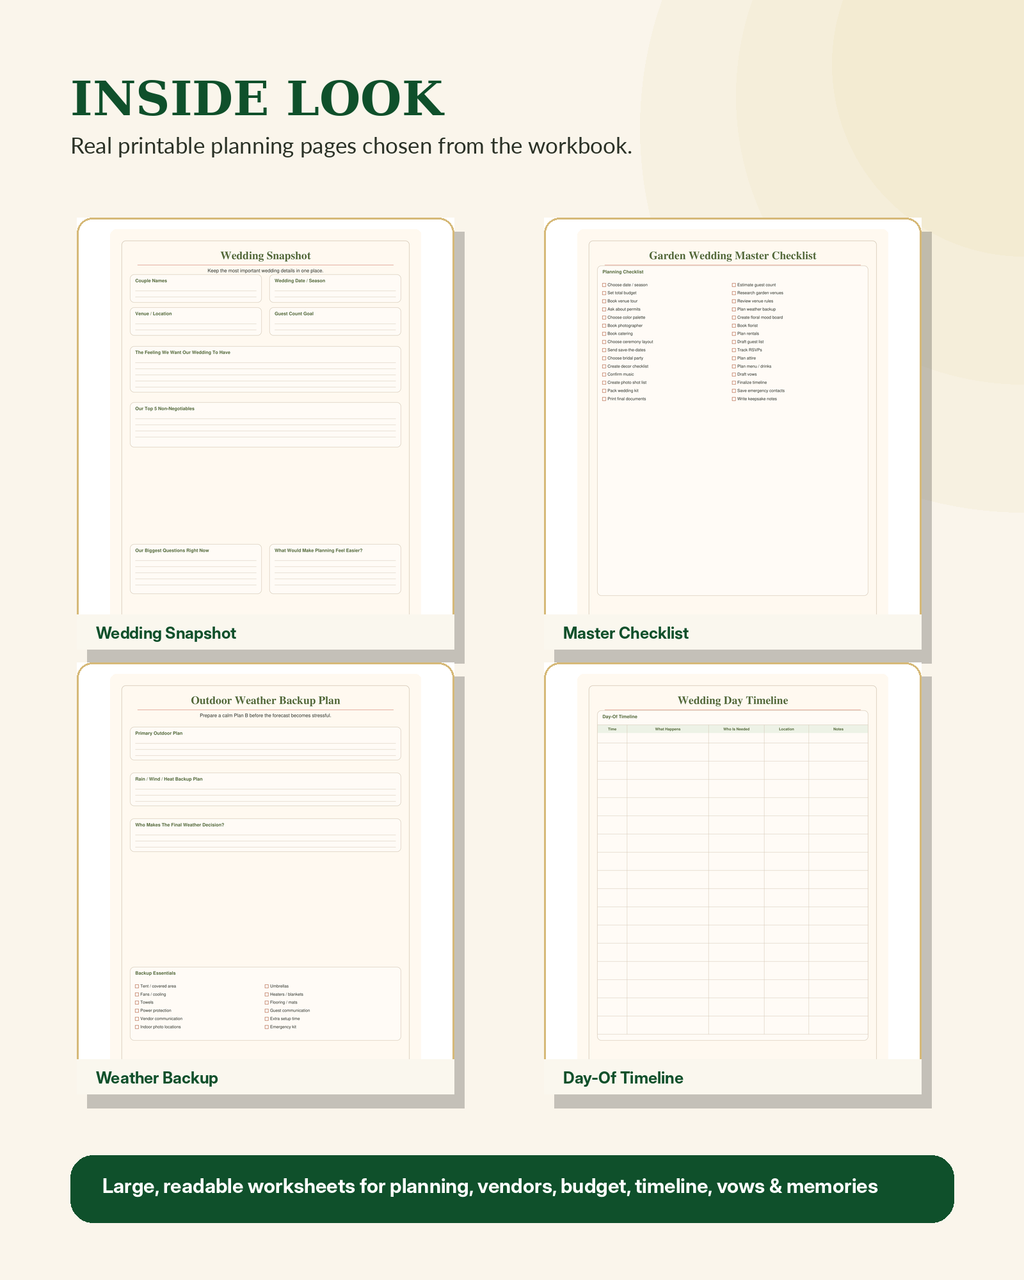Click the 'Primary Outdoor Plan' field
Screen dimensions: 1024x1280
(x=266, y=744)
